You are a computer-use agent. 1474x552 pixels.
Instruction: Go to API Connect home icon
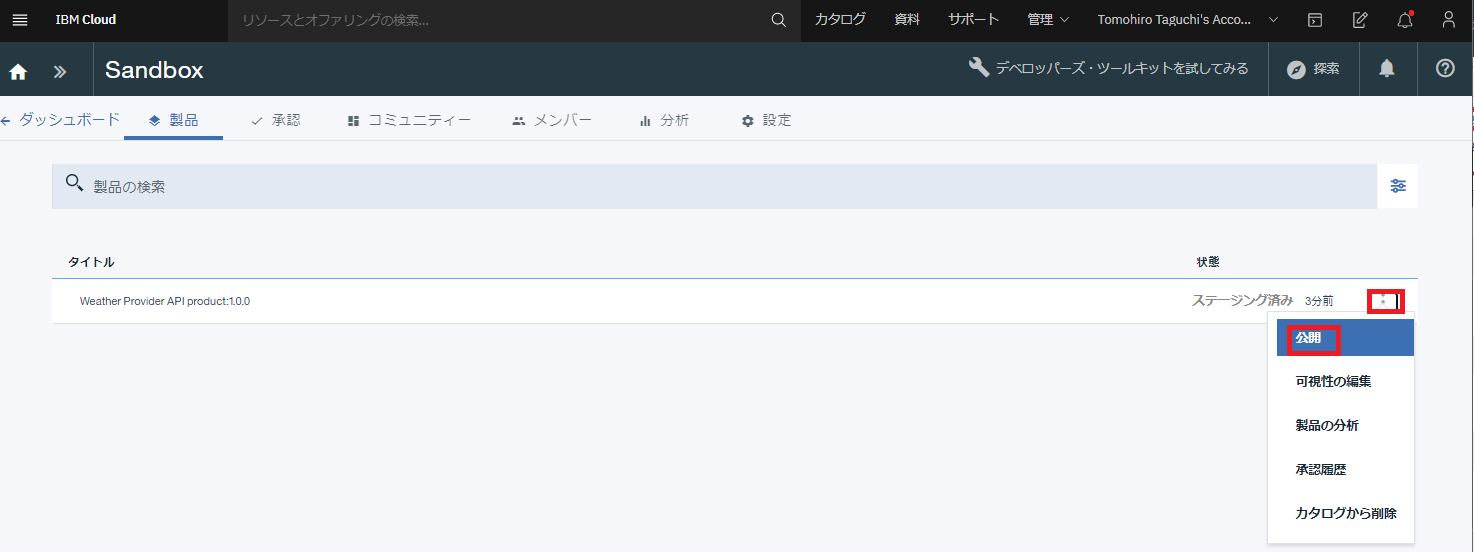pyautogui.click(x=18, y=70)
